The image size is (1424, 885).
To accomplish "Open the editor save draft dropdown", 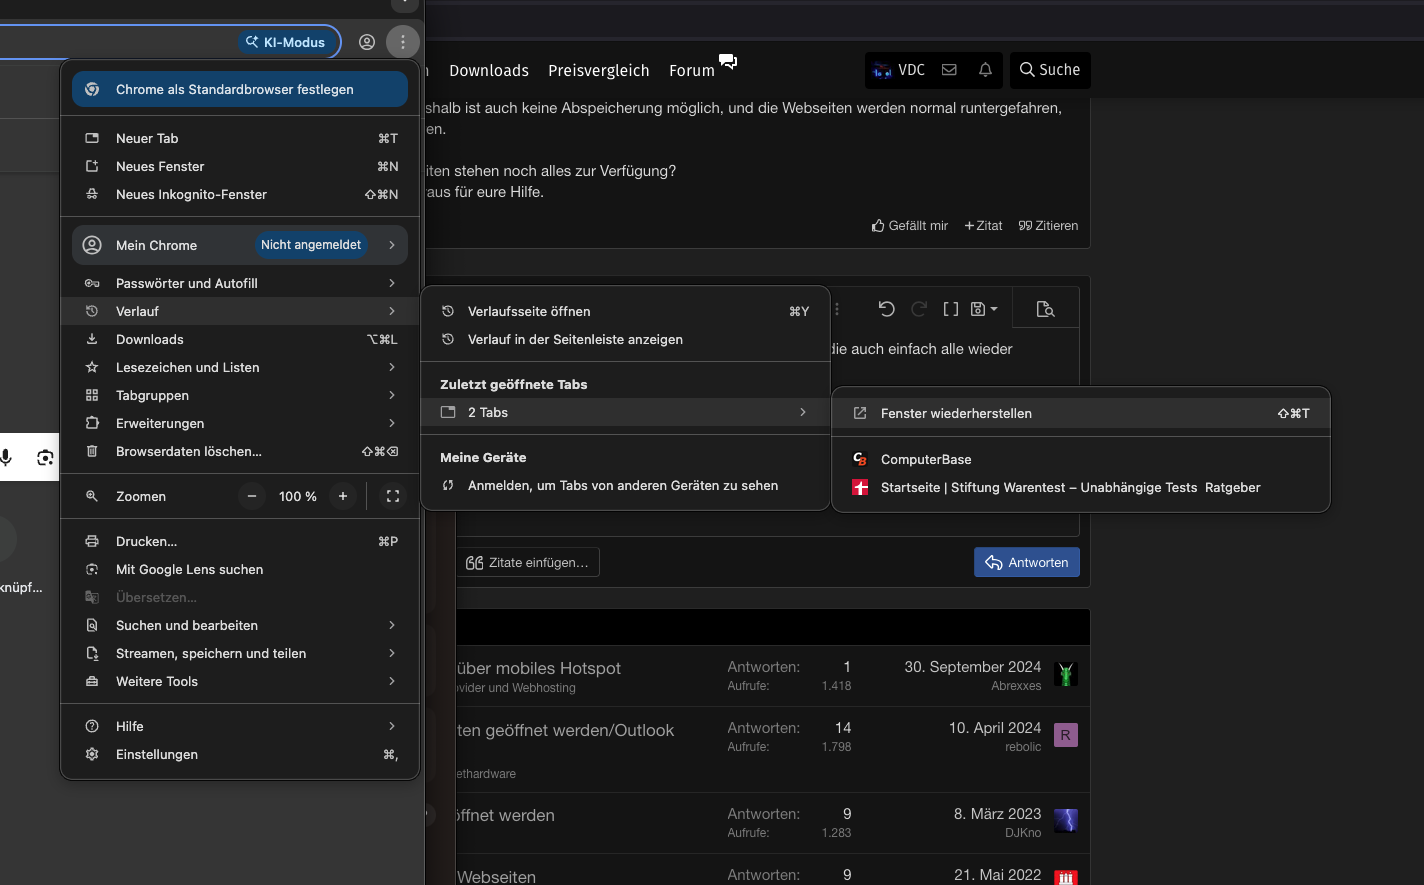I will point(984,309).
